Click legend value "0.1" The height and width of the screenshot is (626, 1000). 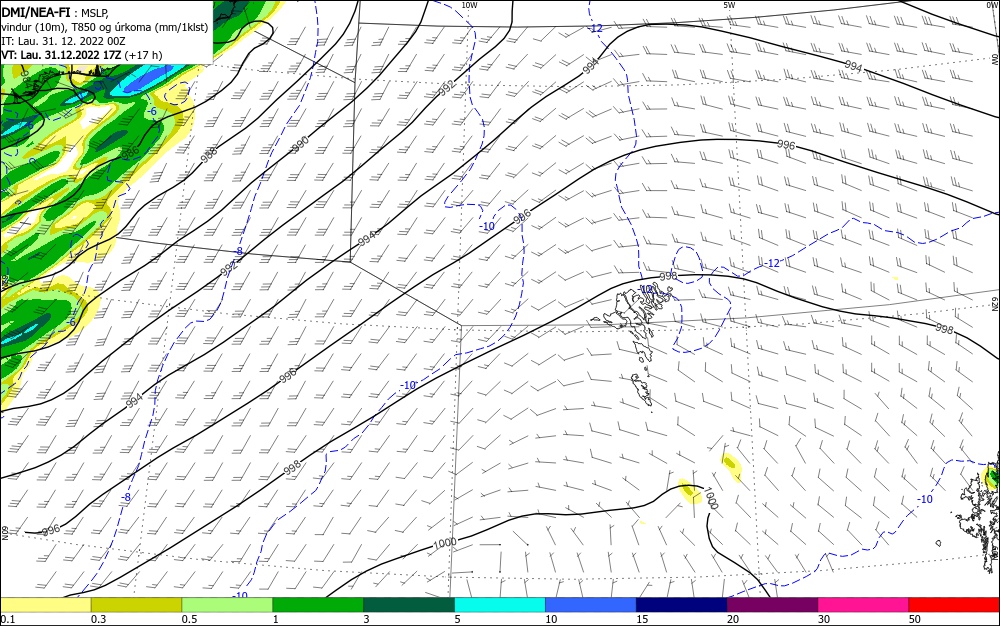pyautogui.click(x=8, y=619)
